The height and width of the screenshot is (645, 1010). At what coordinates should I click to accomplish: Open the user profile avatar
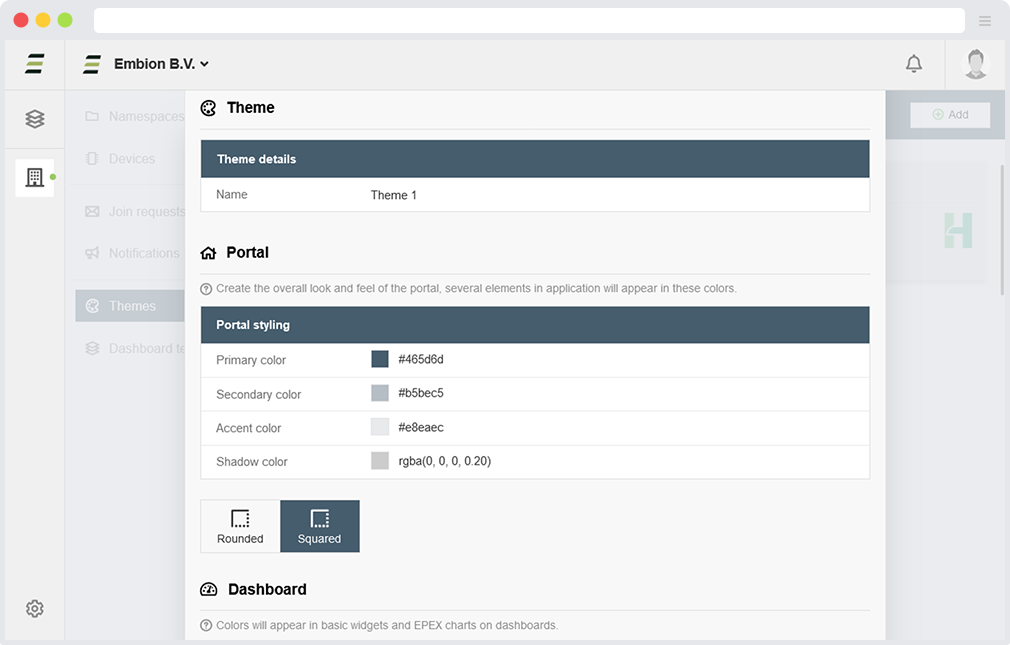976,64
